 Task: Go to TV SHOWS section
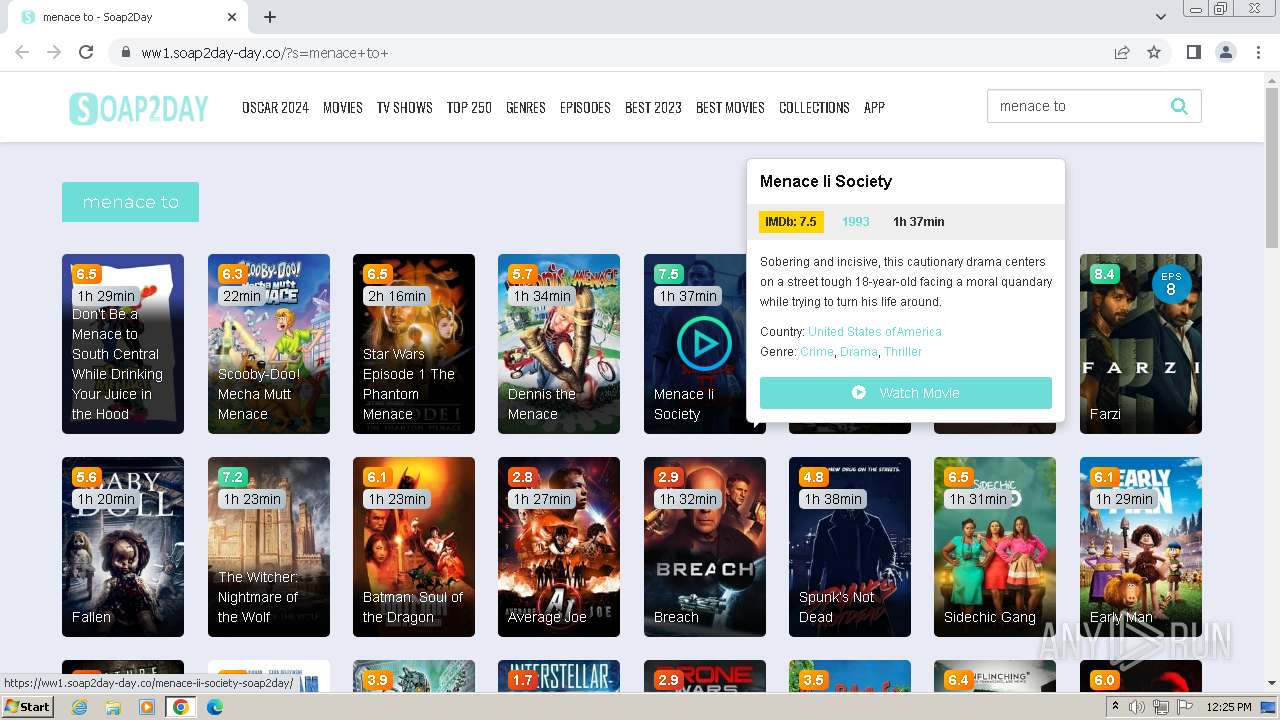click(404, 107)
